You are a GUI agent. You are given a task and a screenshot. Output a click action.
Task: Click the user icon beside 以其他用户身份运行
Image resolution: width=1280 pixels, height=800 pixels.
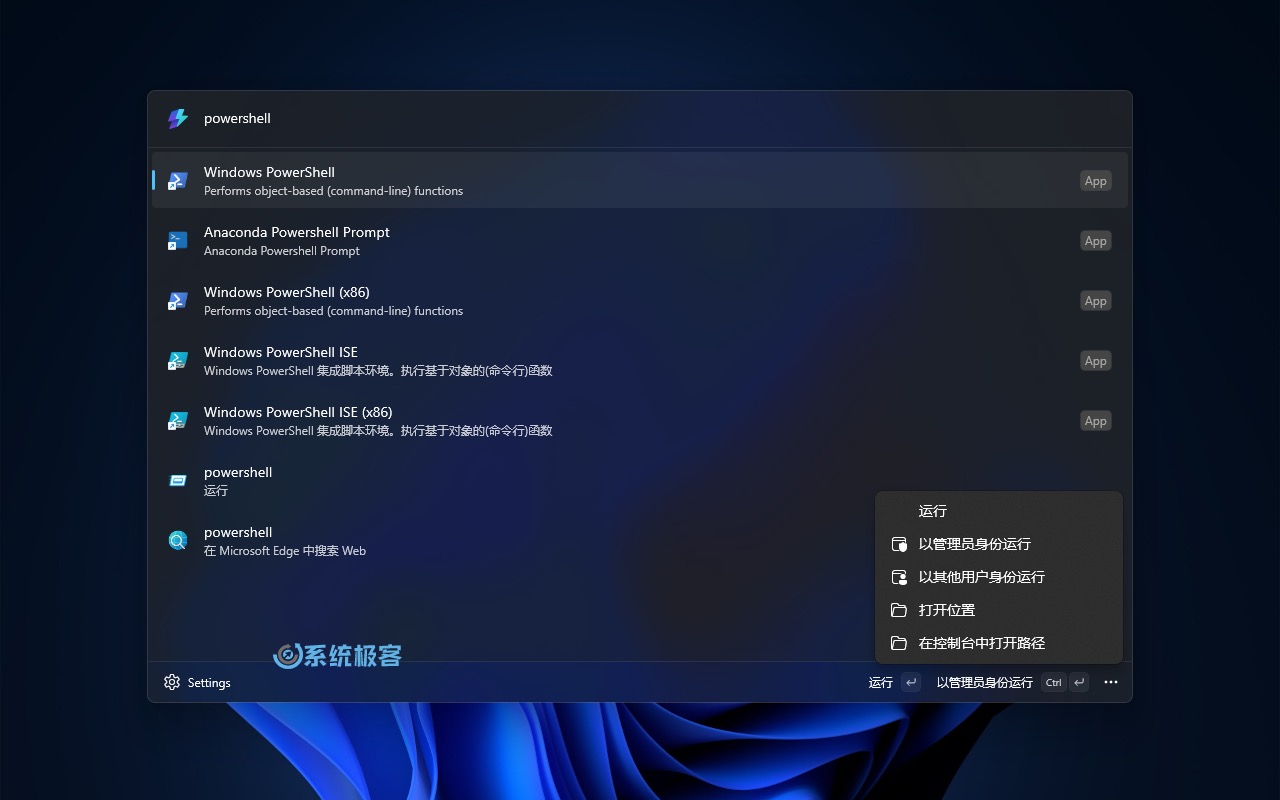[x=899, y=577]
